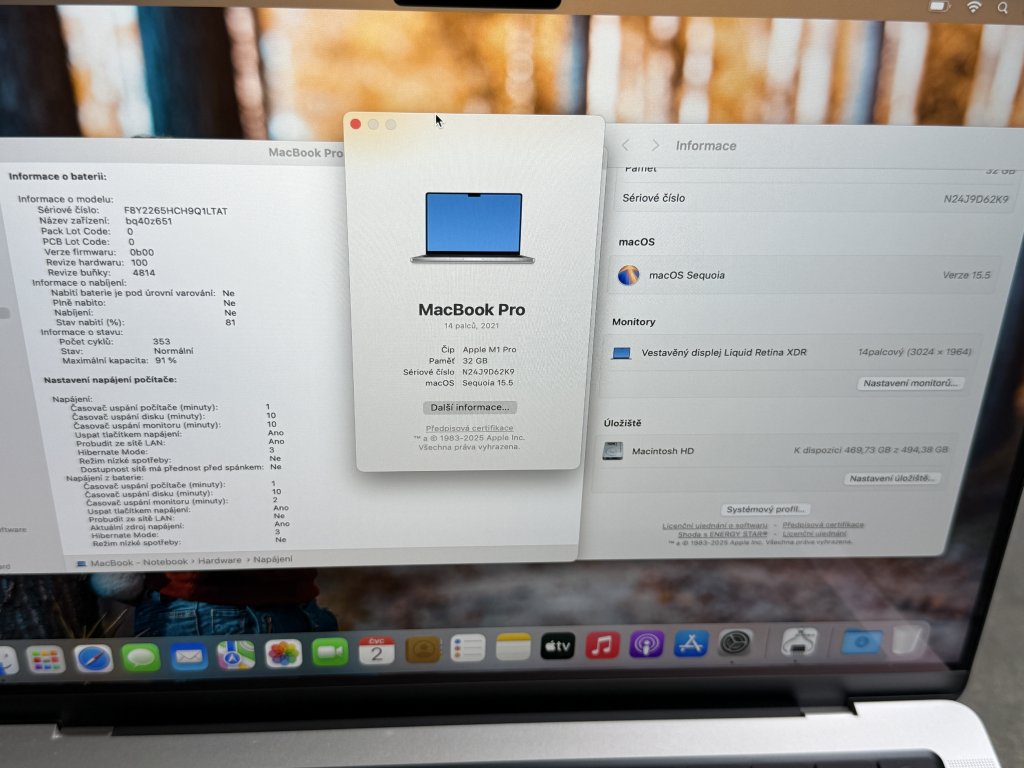1024x768 pixels.
Task: Close the About This Mac window
Action: [356, 124]
